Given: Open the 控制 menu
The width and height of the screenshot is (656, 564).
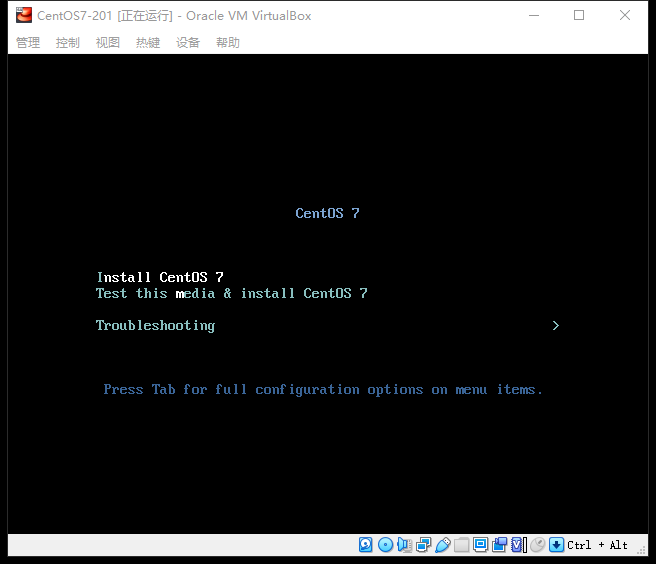Looking at the screenshot, I should tap(68, 42).
